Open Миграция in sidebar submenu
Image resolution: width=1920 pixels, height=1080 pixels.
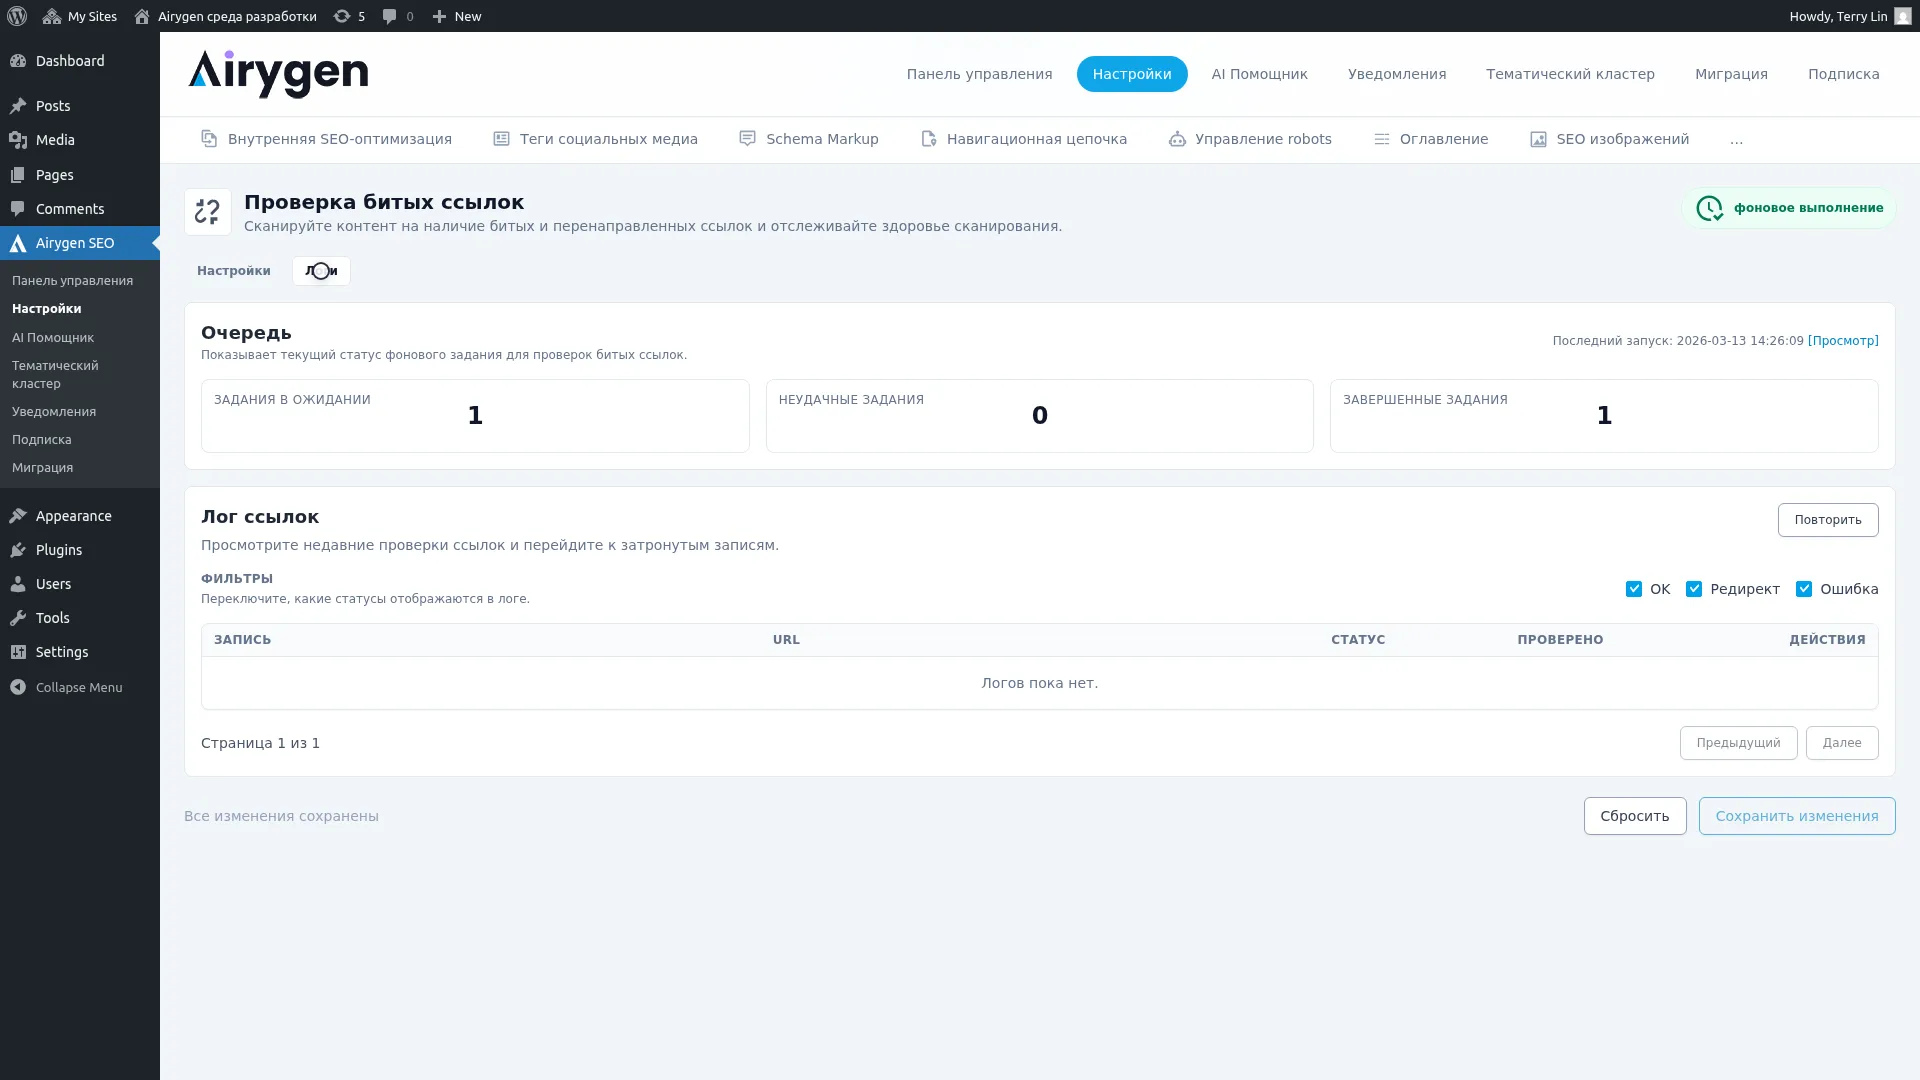pos(42,468)
